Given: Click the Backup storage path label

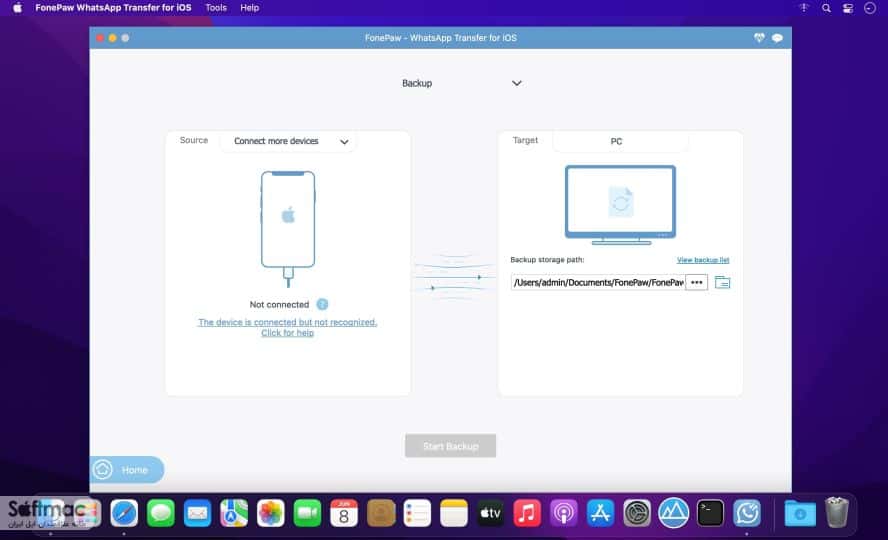Looking at the screenshot, I should [x=547, y=260].
